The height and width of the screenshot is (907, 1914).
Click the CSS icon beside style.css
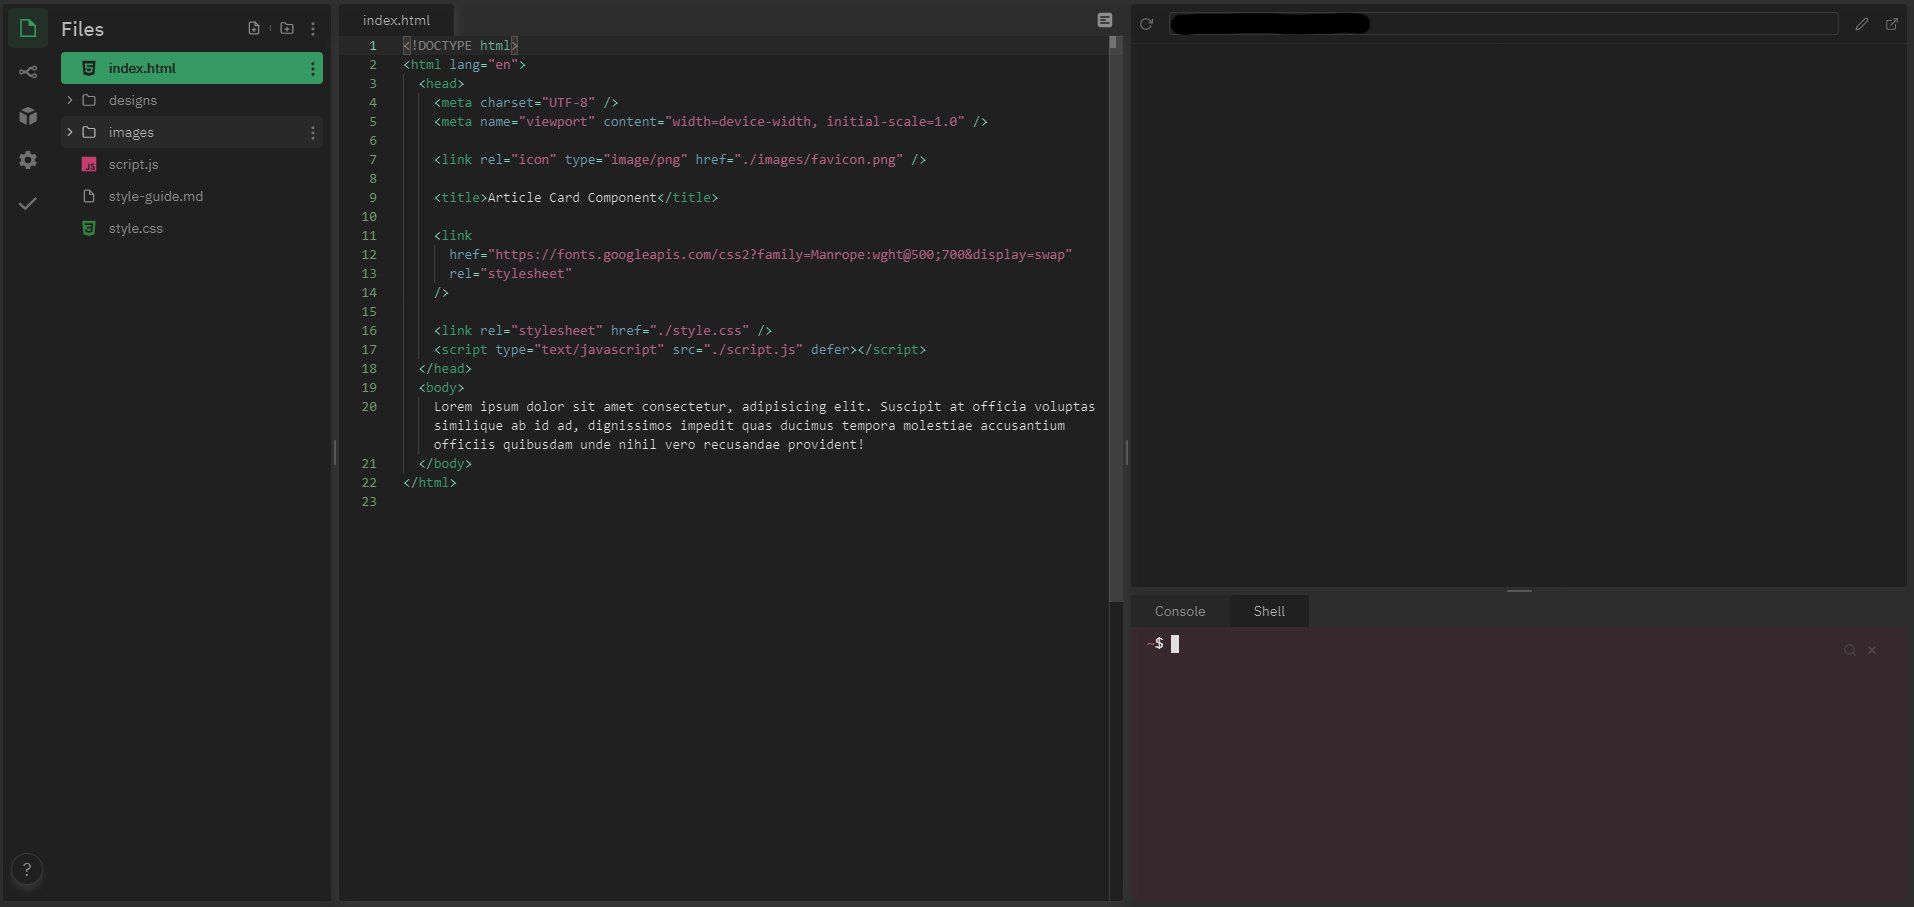pyautogui.click(x=89, y=228)
